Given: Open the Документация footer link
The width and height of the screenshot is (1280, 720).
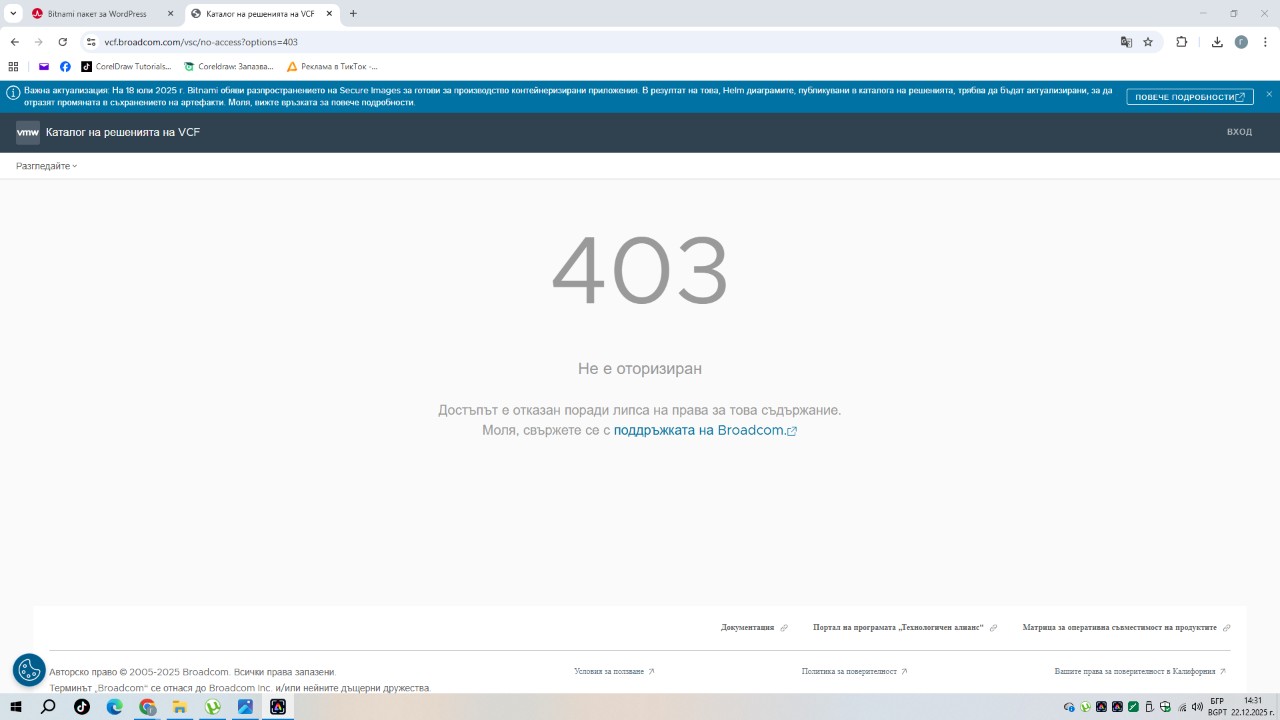Looking at the screenshot, I should click(748, 628).
